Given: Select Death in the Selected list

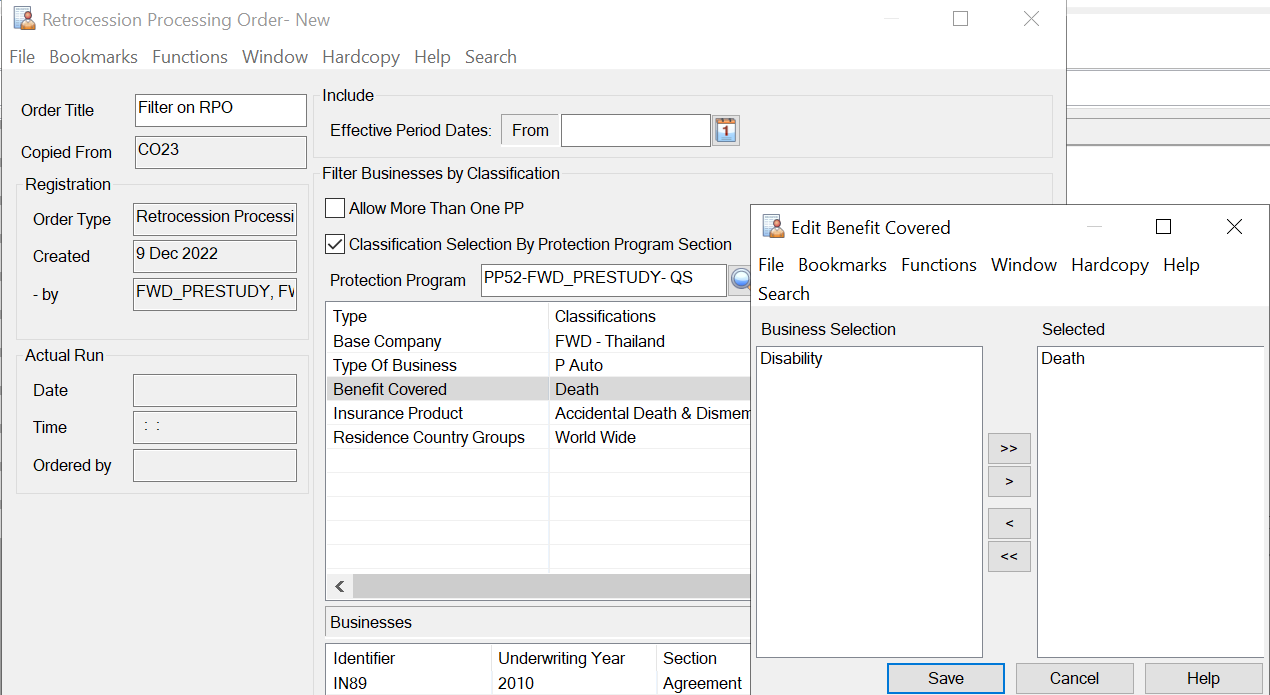Looking at the screenshot, I should pyautogui.click(x=1062, y=359).
